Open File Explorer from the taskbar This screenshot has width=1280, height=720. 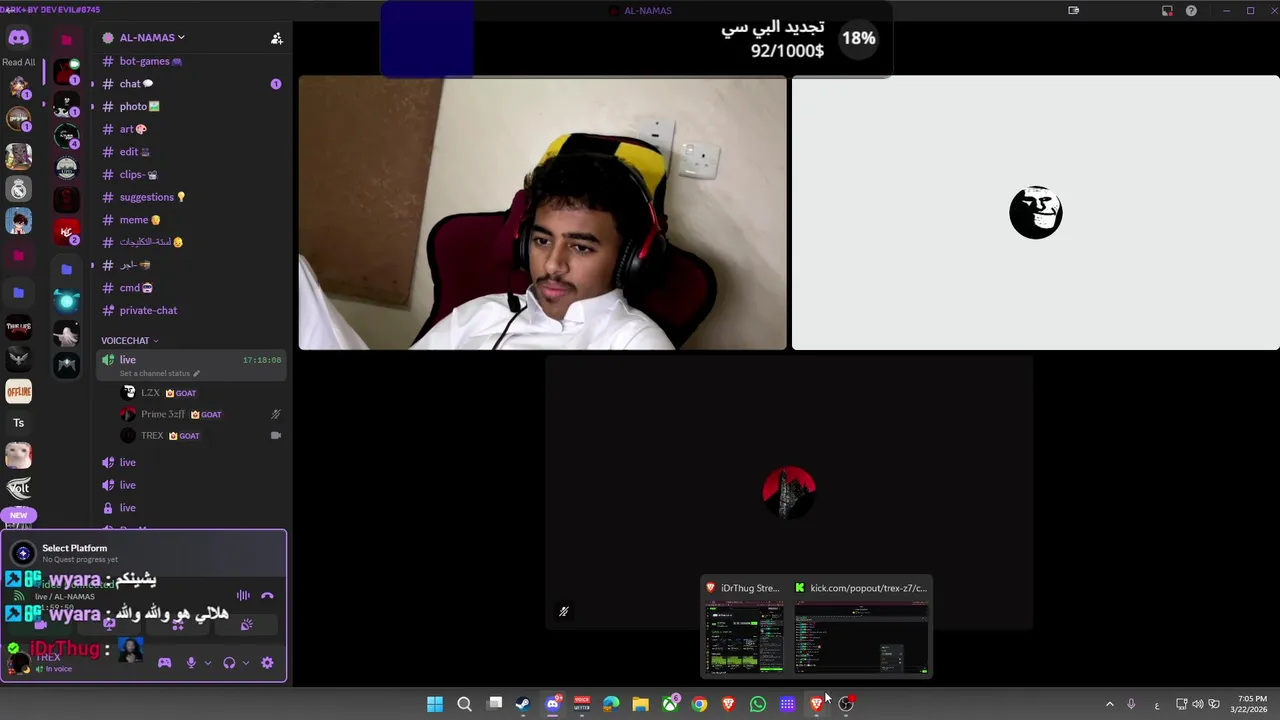pyautogui.click(x=640, y=704)
